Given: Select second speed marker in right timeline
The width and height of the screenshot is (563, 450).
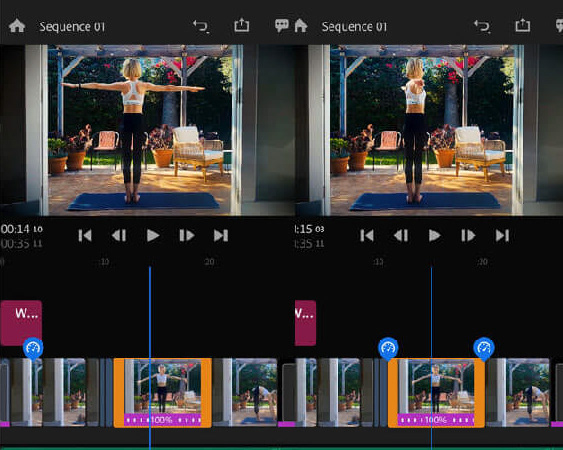Looking at the screenshot, I should [x=484, y=348].
